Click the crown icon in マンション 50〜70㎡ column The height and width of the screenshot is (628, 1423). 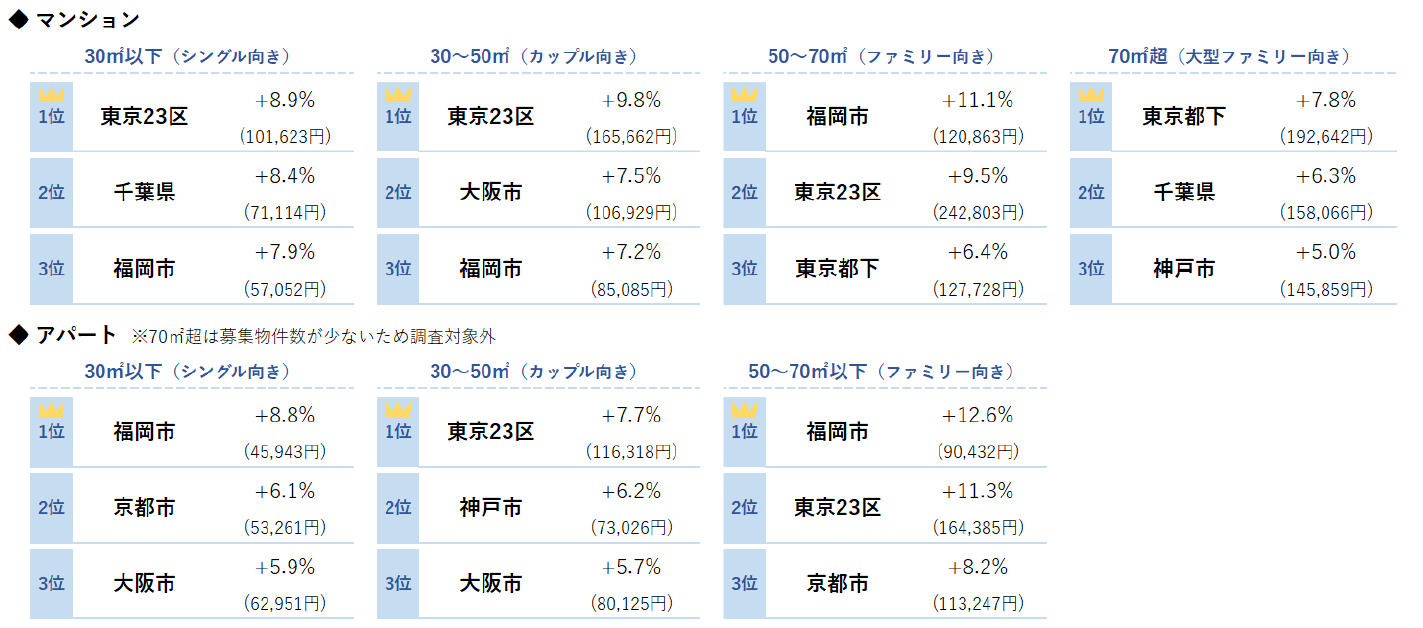[x=744, y=95]
